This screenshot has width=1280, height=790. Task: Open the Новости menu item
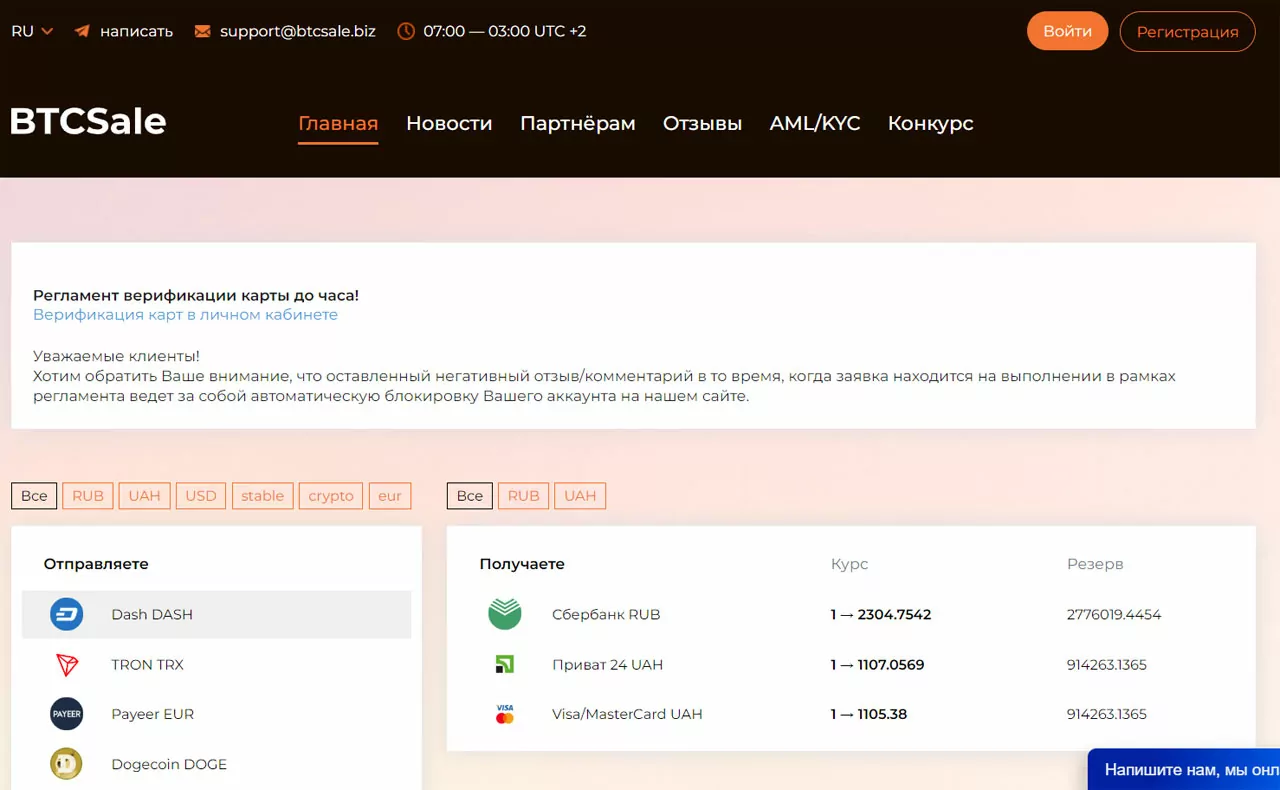click(x=449, y=123)
